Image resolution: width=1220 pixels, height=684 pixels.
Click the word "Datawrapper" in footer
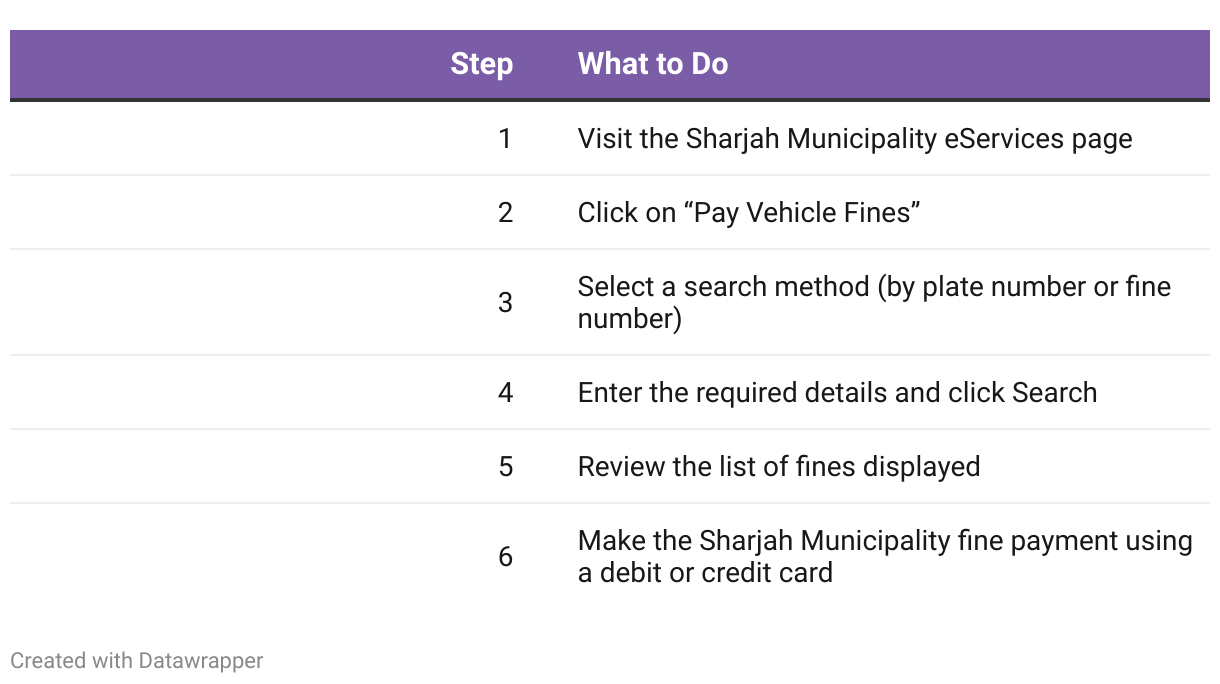point(201,661)
